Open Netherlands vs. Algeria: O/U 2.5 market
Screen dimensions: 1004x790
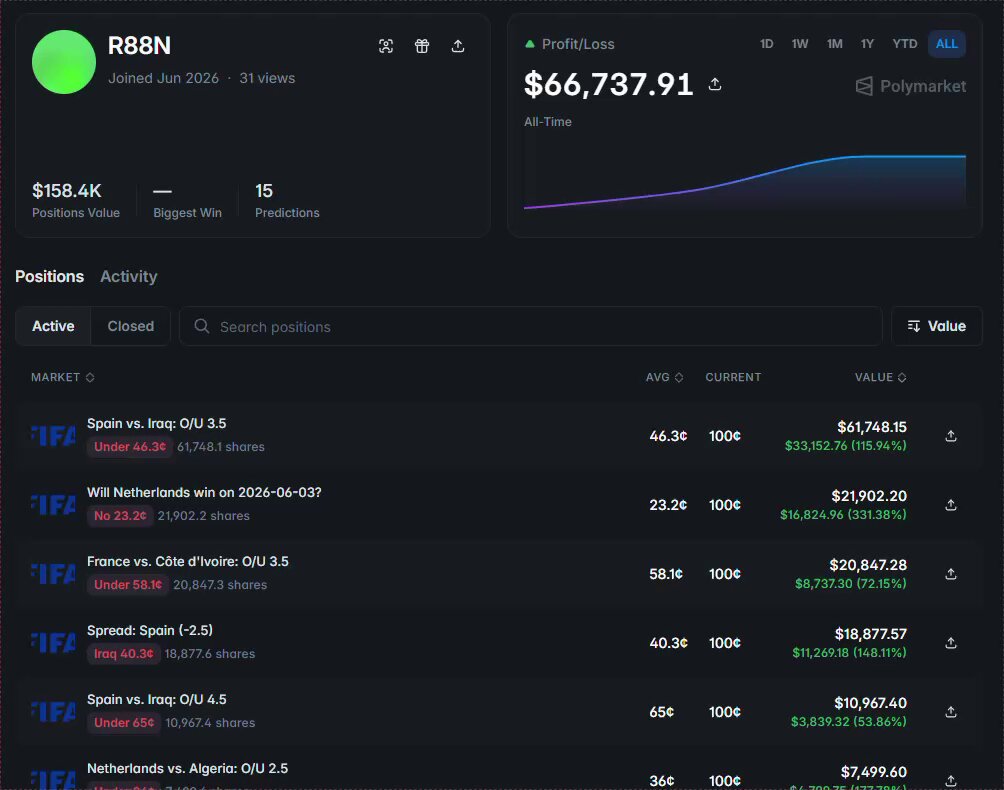coord(188,768)
